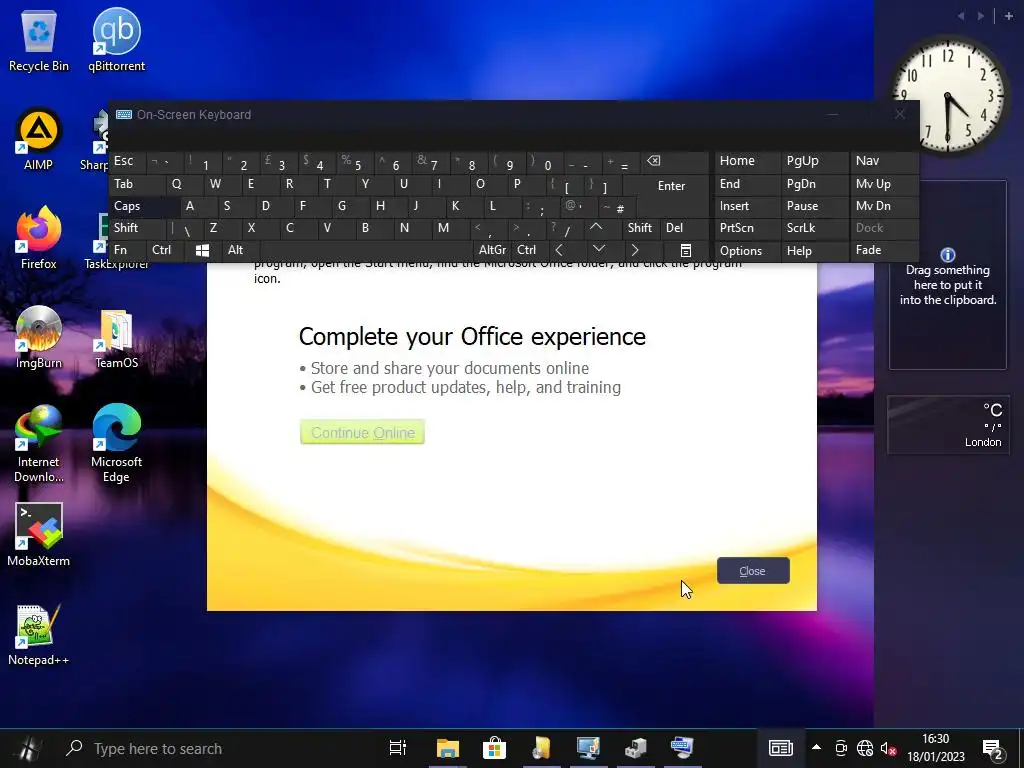Click the M key on On-Screen Keyboard
Viewport: 1024px width, 768px height.
[451, 228]
